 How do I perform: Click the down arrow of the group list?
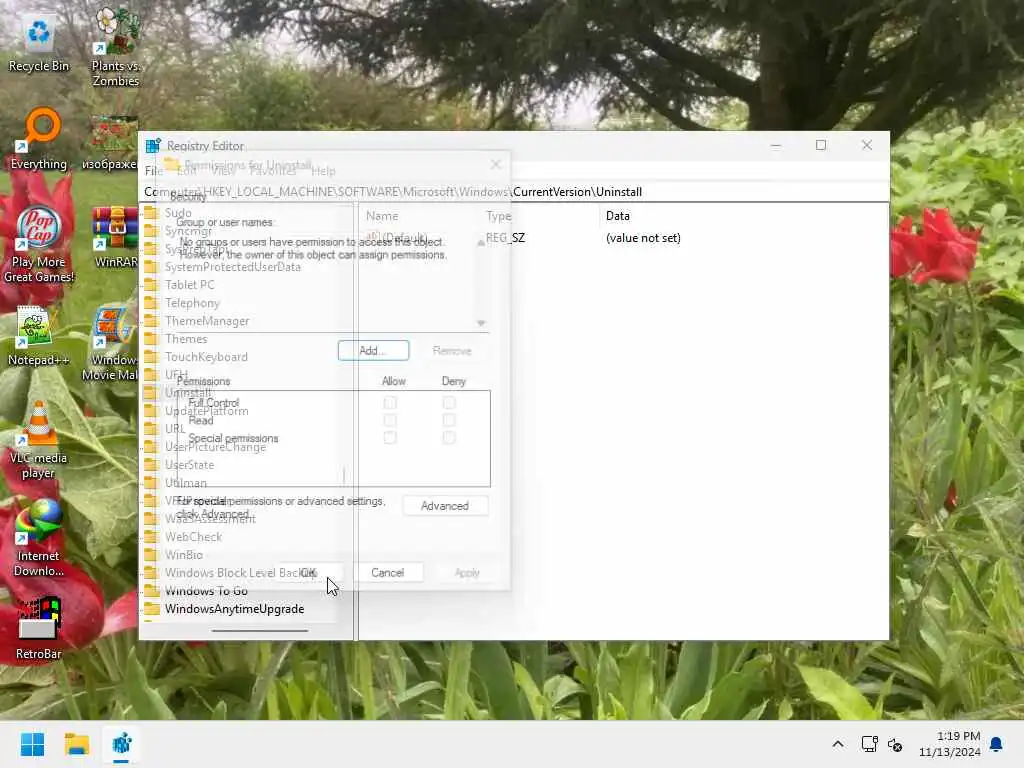481,323
